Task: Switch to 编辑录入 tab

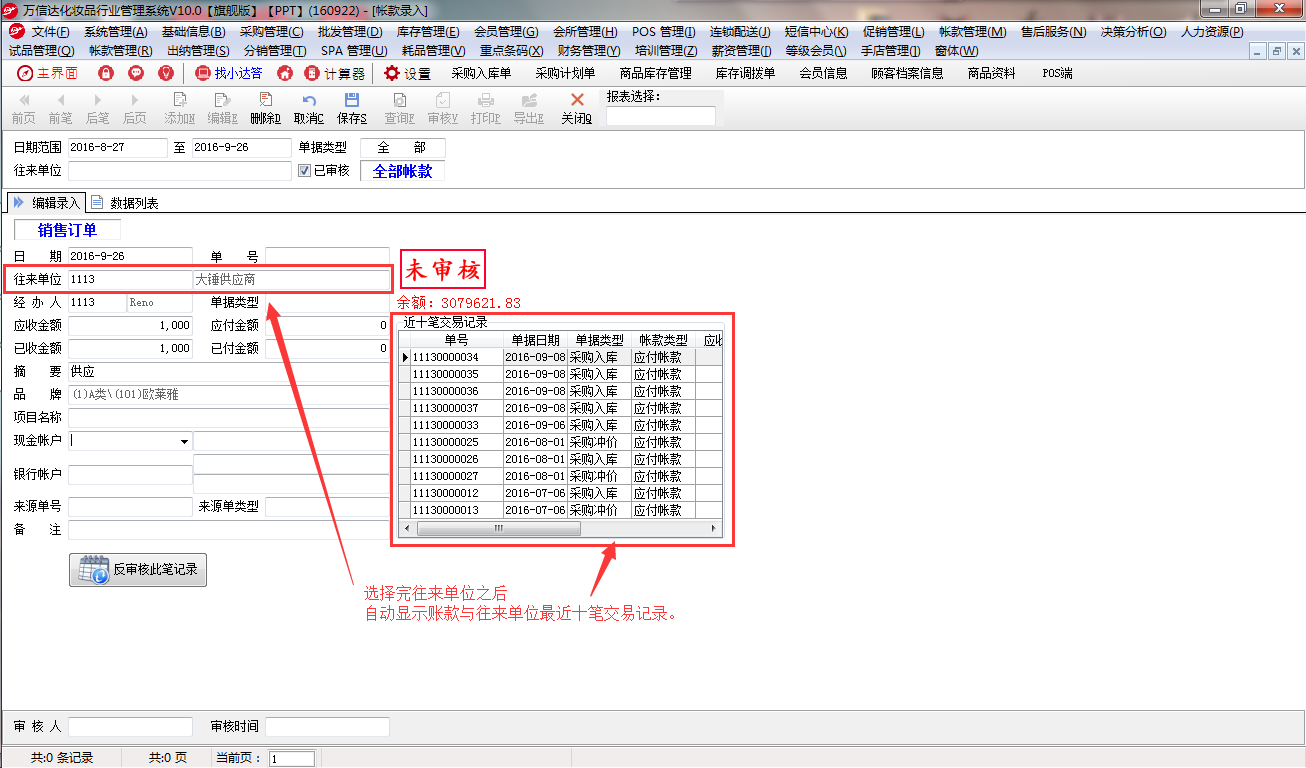Action: (x=47, y=203)
